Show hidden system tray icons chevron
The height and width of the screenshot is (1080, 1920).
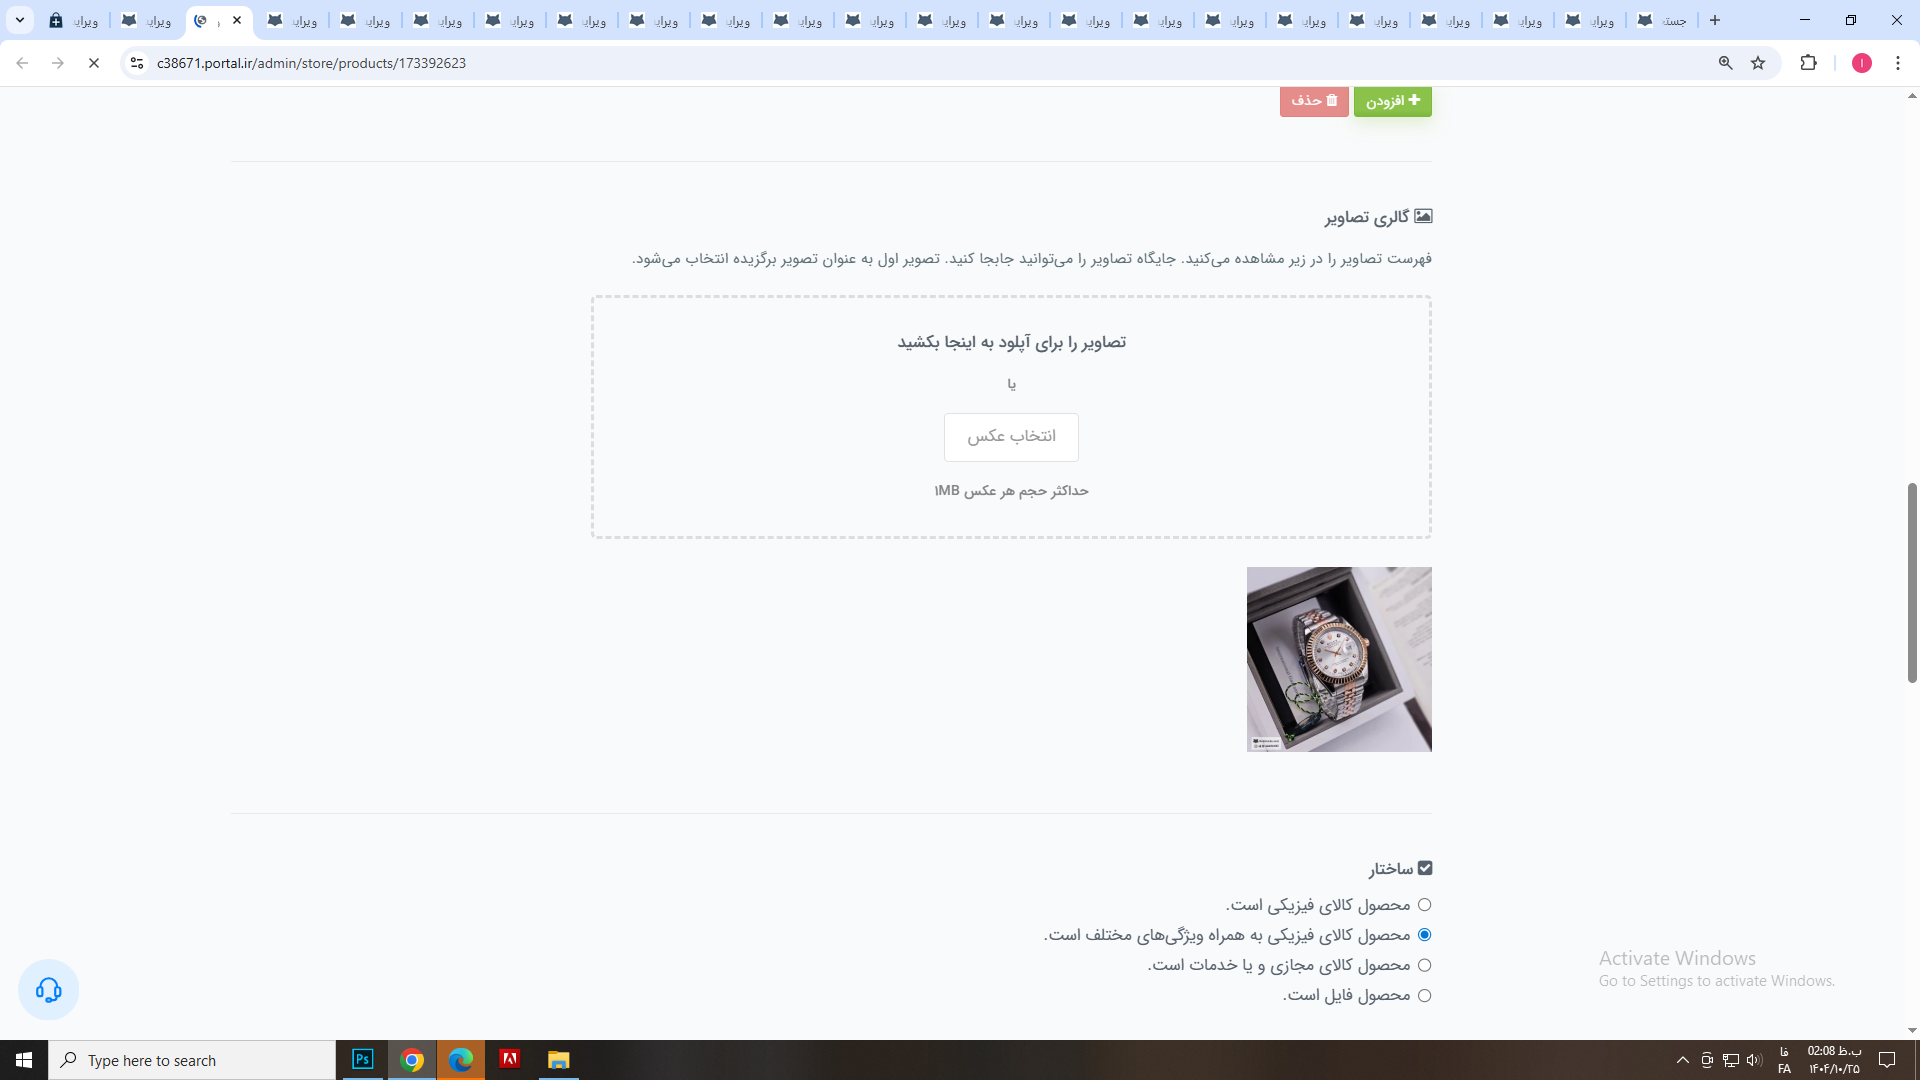(x=1682, y=1060)
